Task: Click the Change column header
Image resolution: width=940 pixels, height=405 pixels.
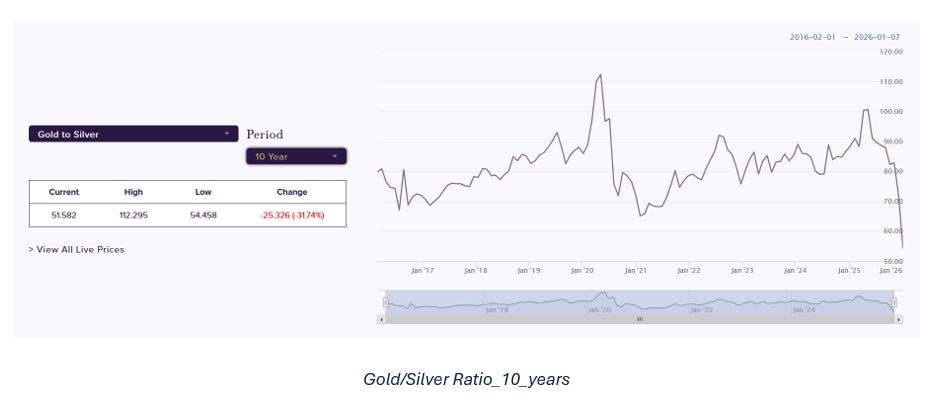Action: coord(291,192)
